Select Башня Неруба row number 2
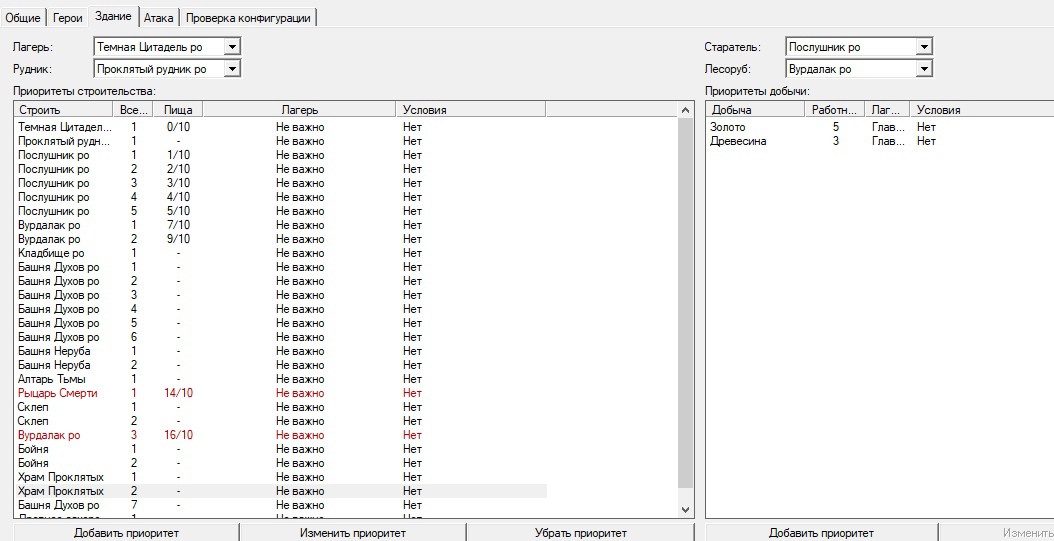 pyautogui.click(x=280, y=365)
